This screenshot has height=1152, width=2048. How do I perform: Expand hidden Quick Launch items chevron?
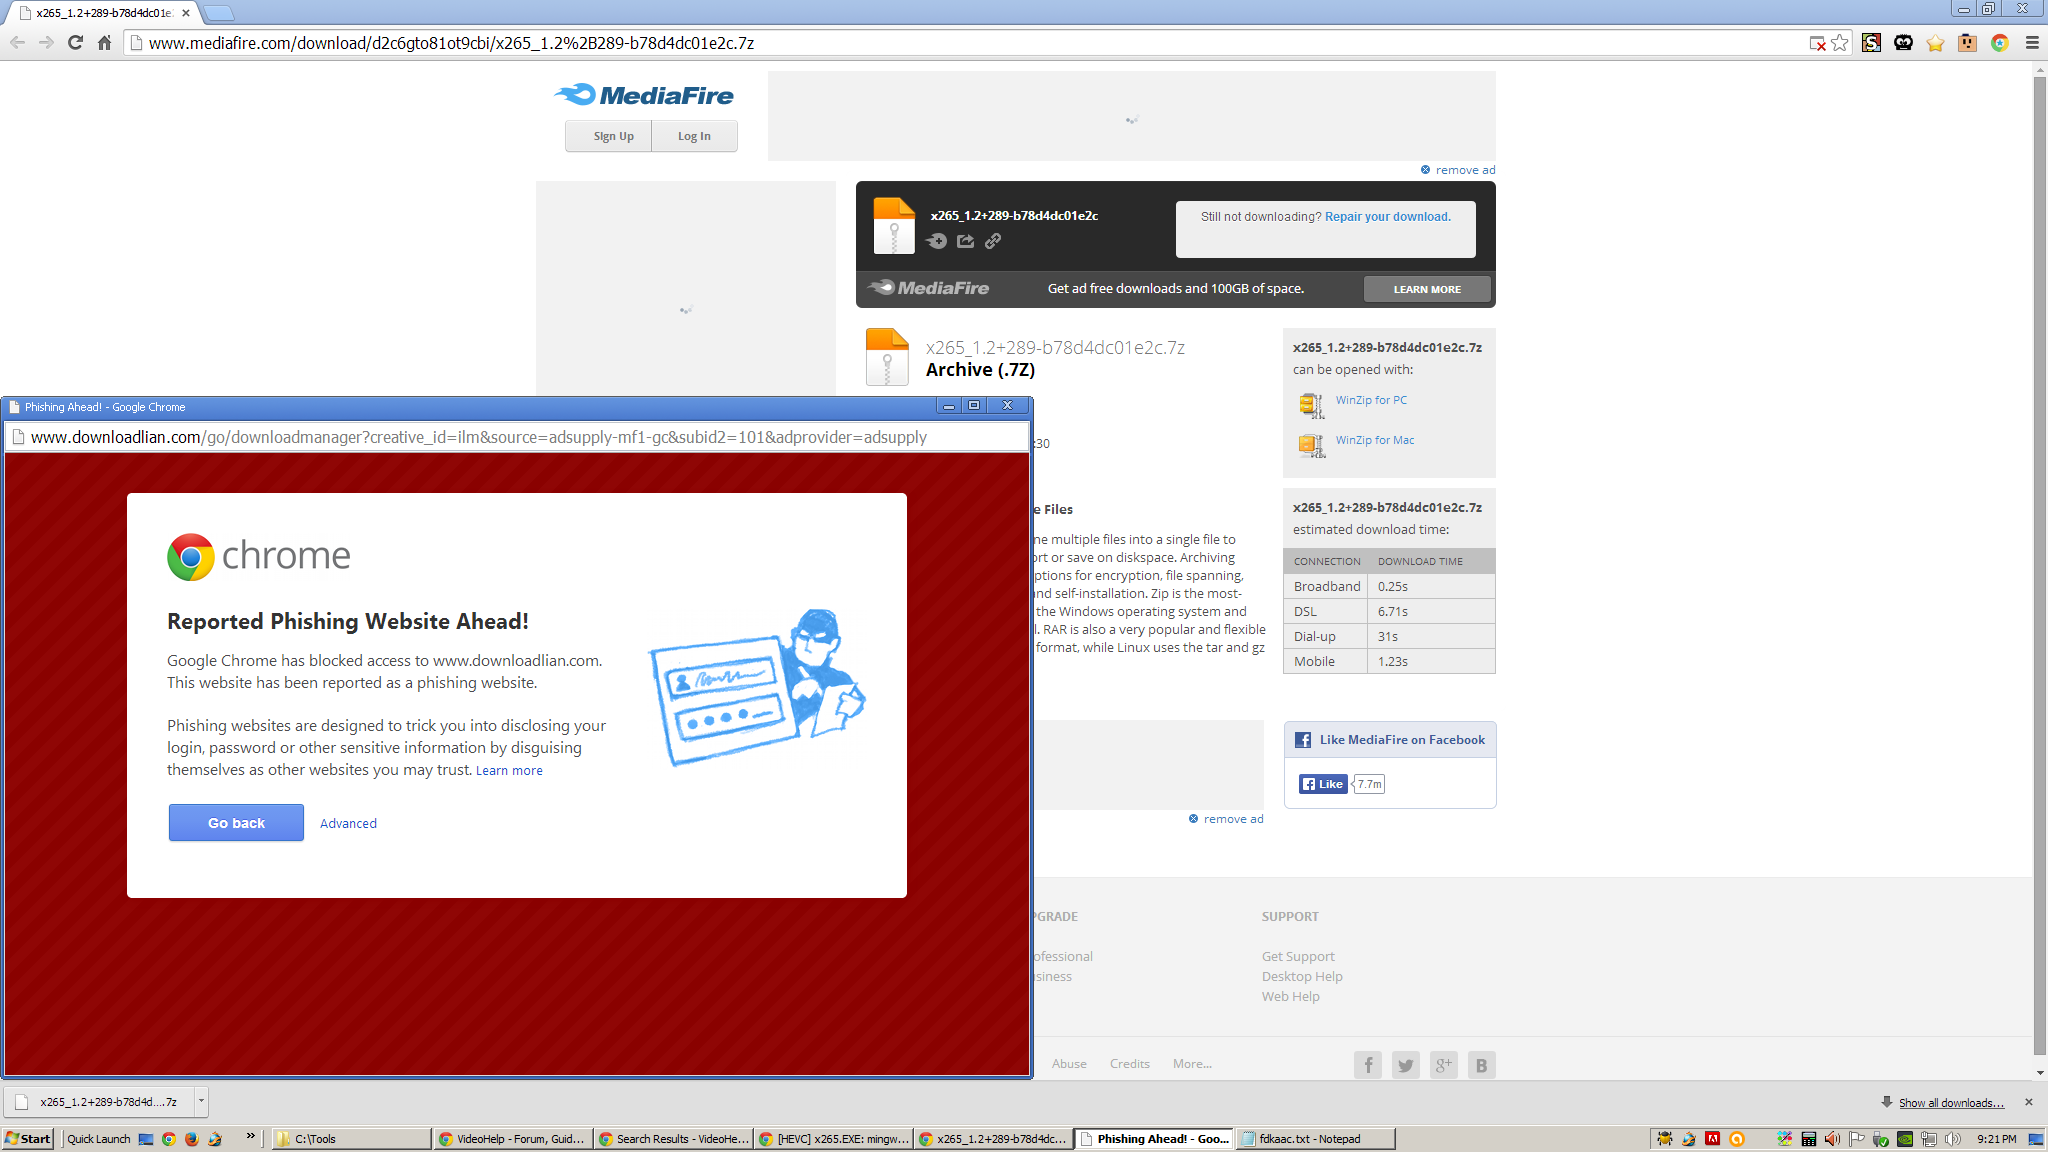click(250, 1137)
